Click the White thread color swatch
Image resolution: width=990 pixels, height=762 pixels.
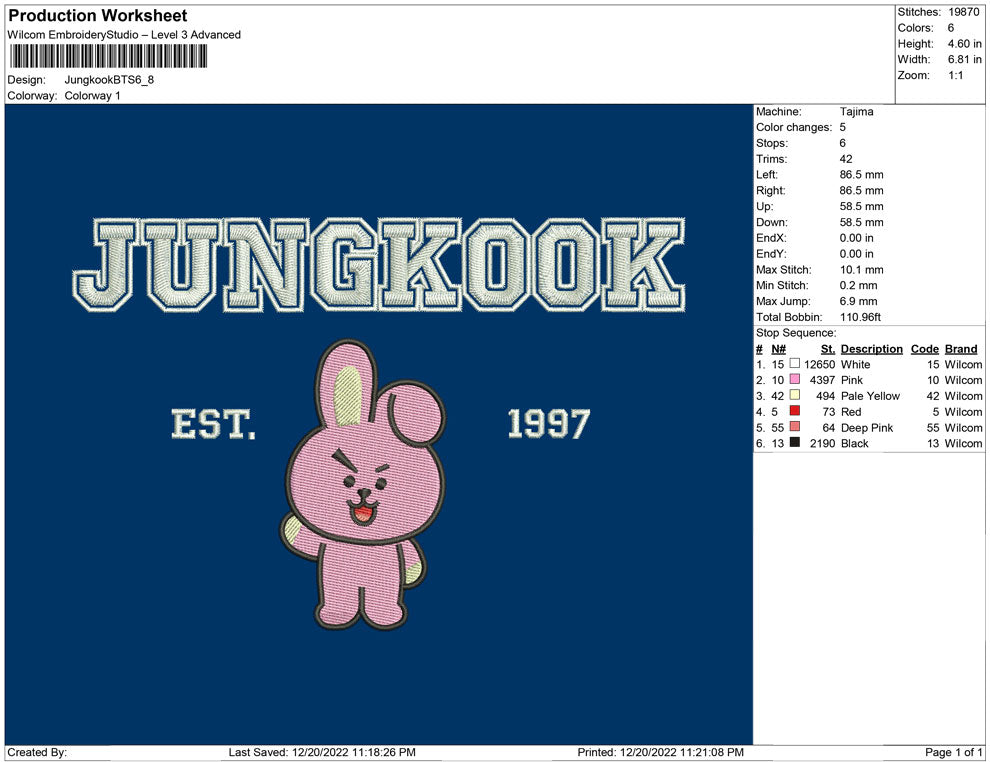(795, 364)
